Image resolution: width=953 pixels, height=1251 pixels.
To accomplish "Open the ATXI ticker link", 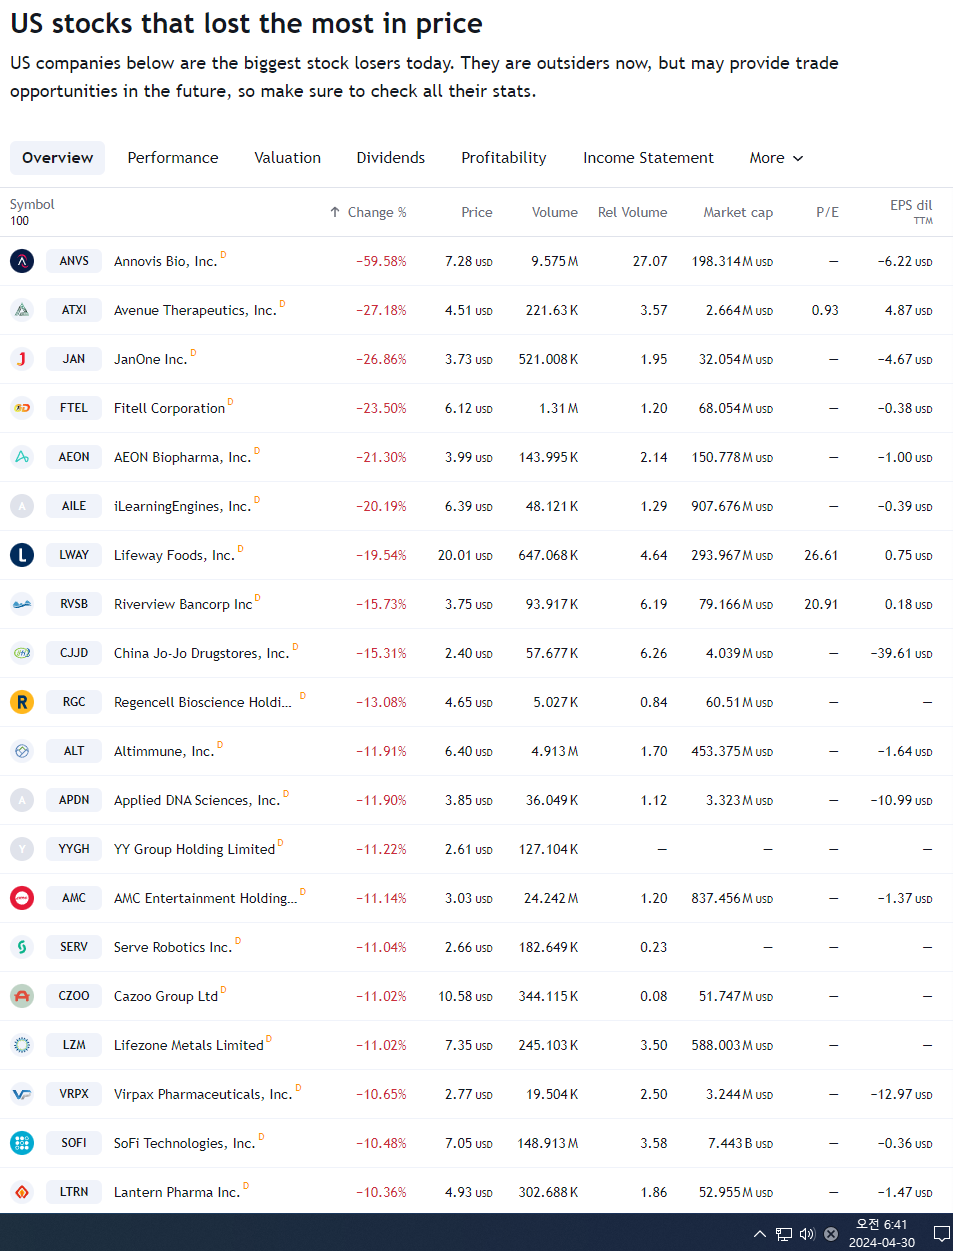I will (x=74, y=310).
